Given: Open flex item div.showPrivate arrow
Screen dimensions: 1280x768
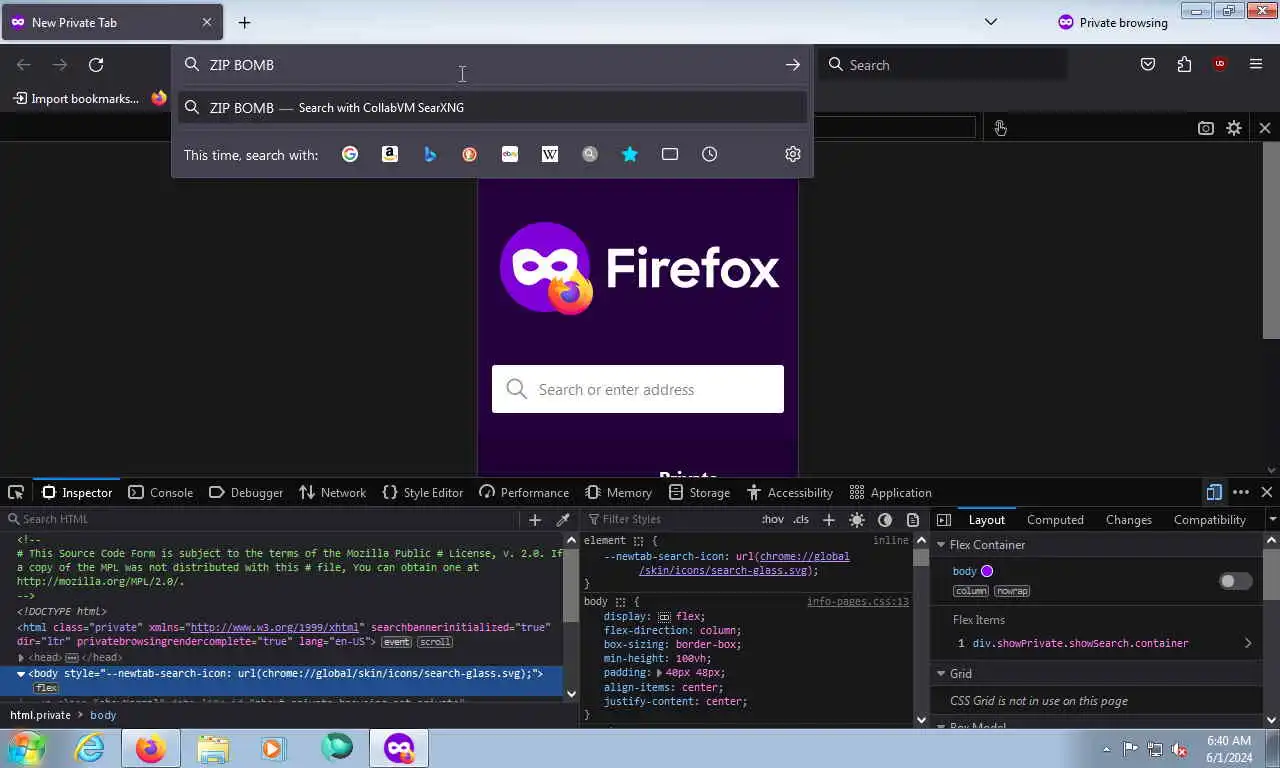Looking at the screenshot, I should [x=1248, y=643].
